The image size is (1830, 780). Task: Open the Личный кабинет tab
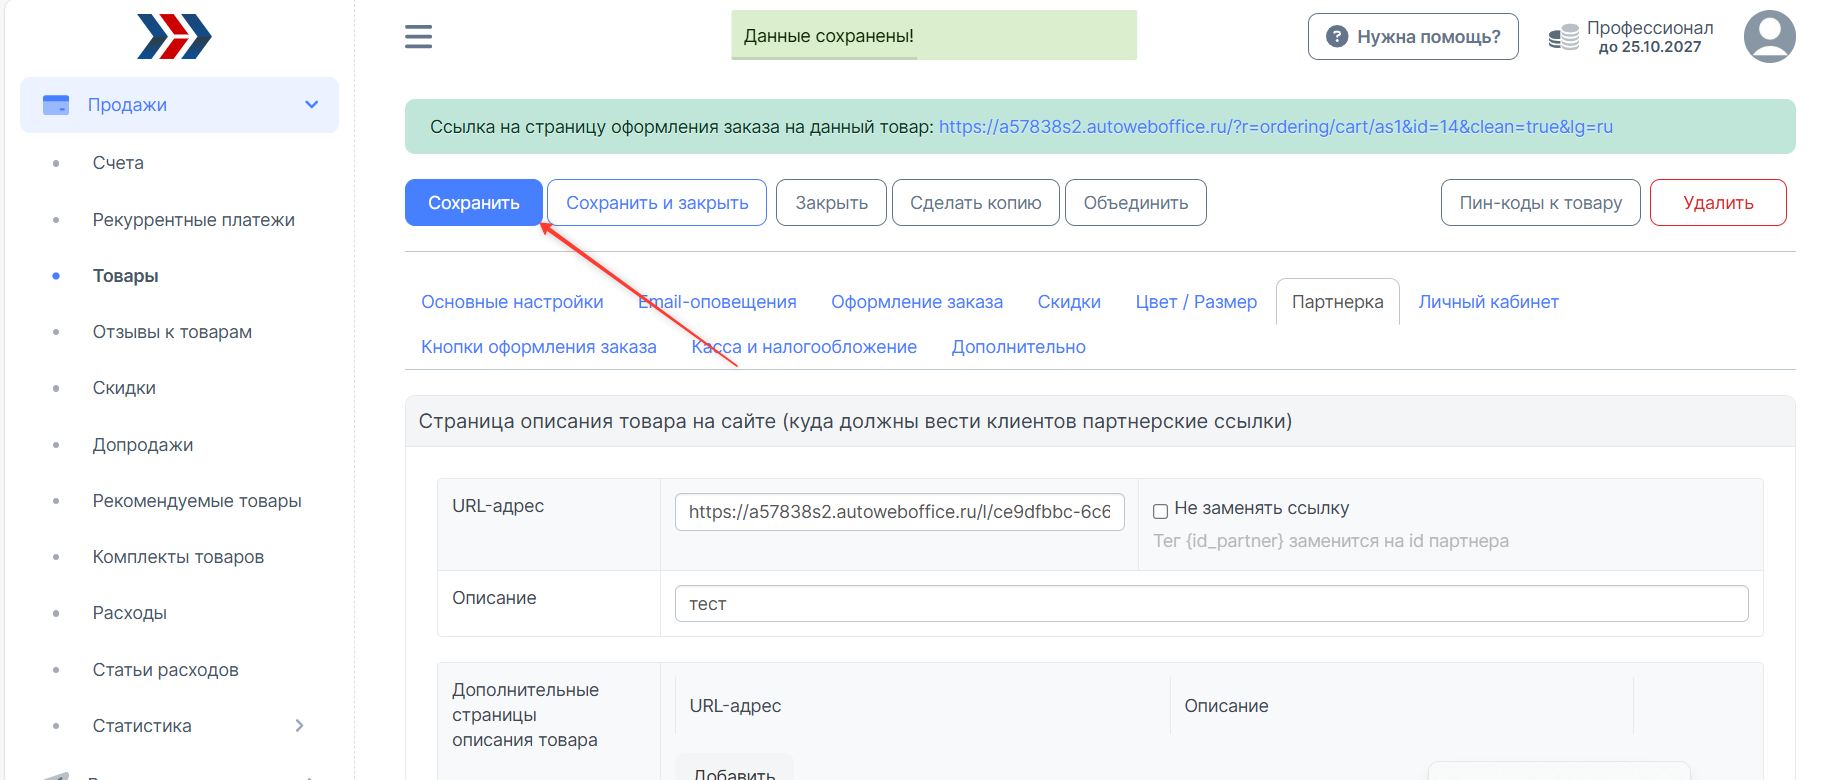pyautogui.click(x=1488, y=302)
